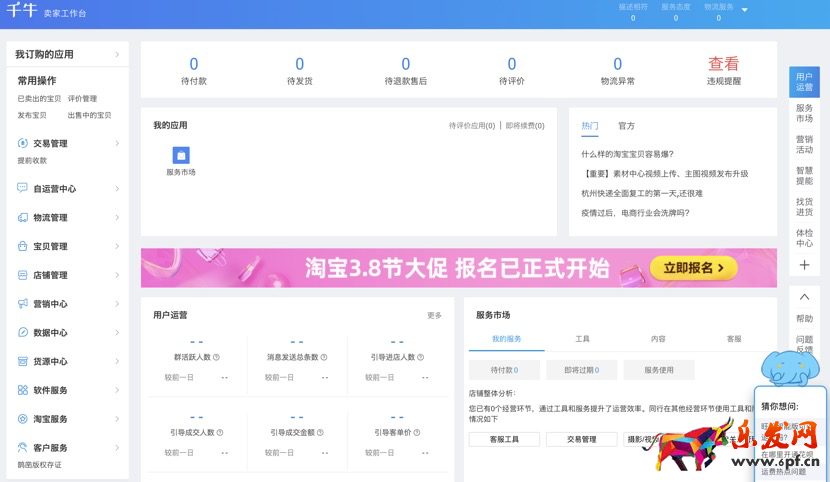Click the 立即报名 banner button

693,268
